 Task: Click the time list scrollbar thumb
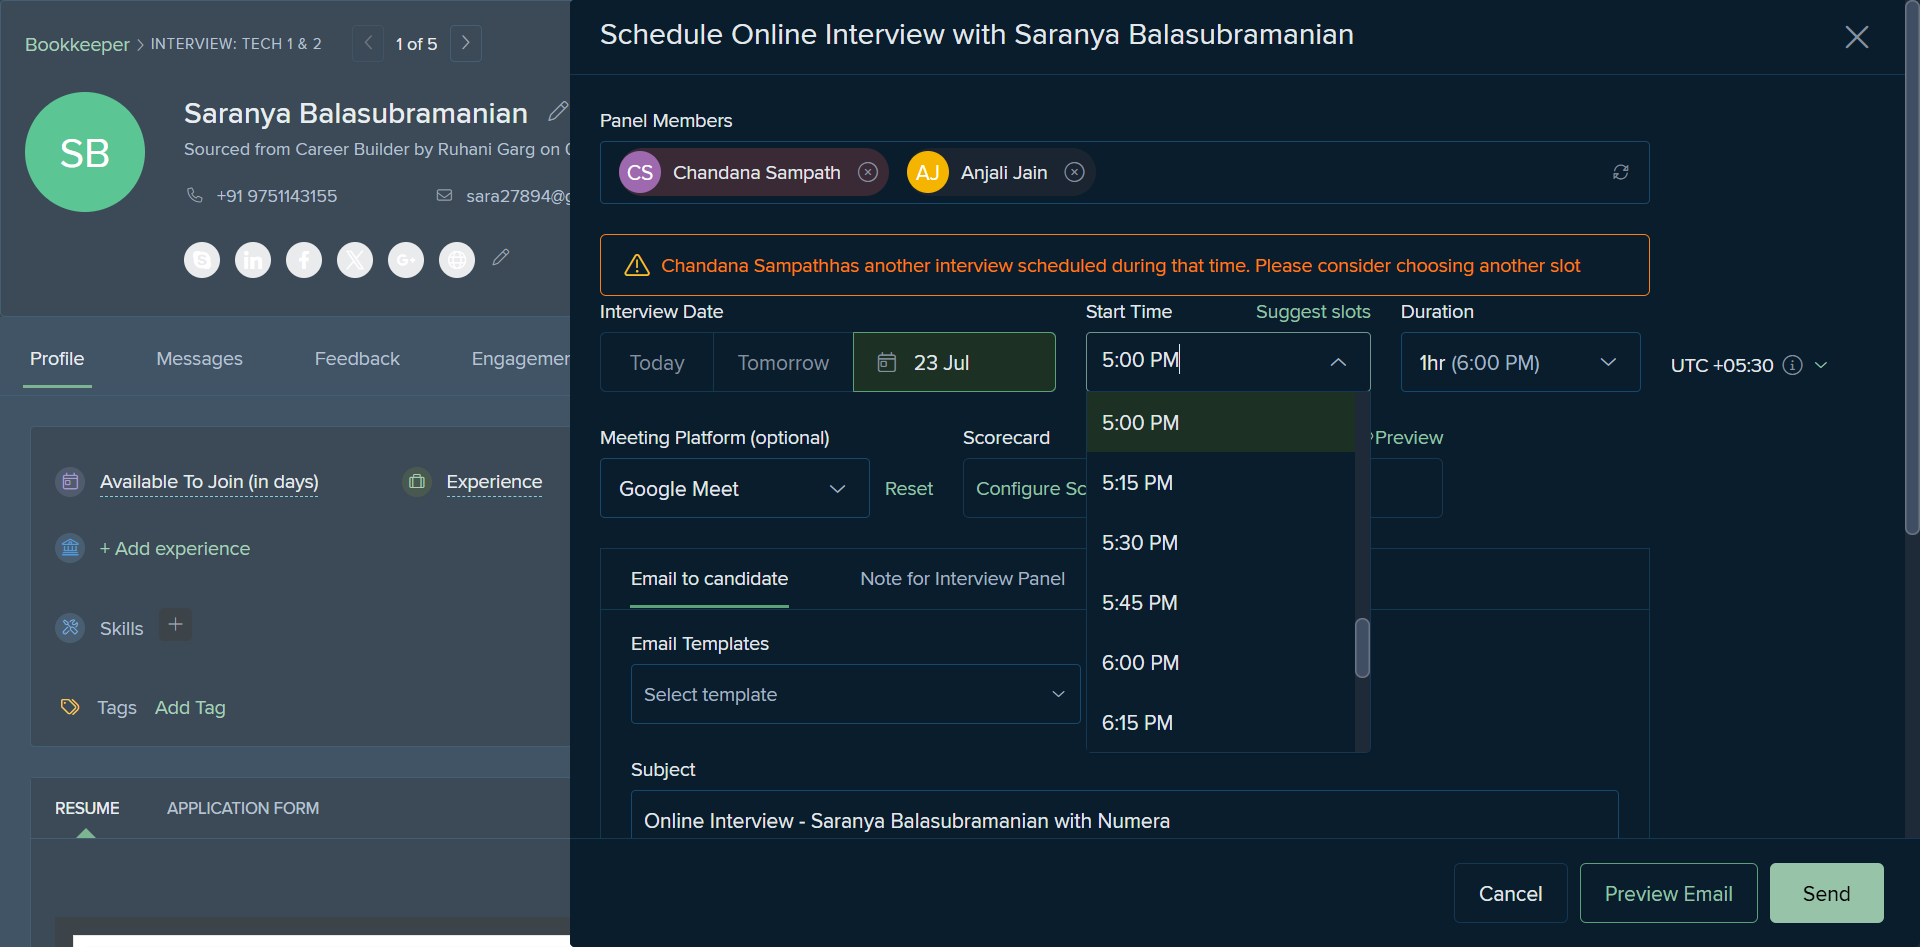pyautogui.click(x=1362, y=648)
